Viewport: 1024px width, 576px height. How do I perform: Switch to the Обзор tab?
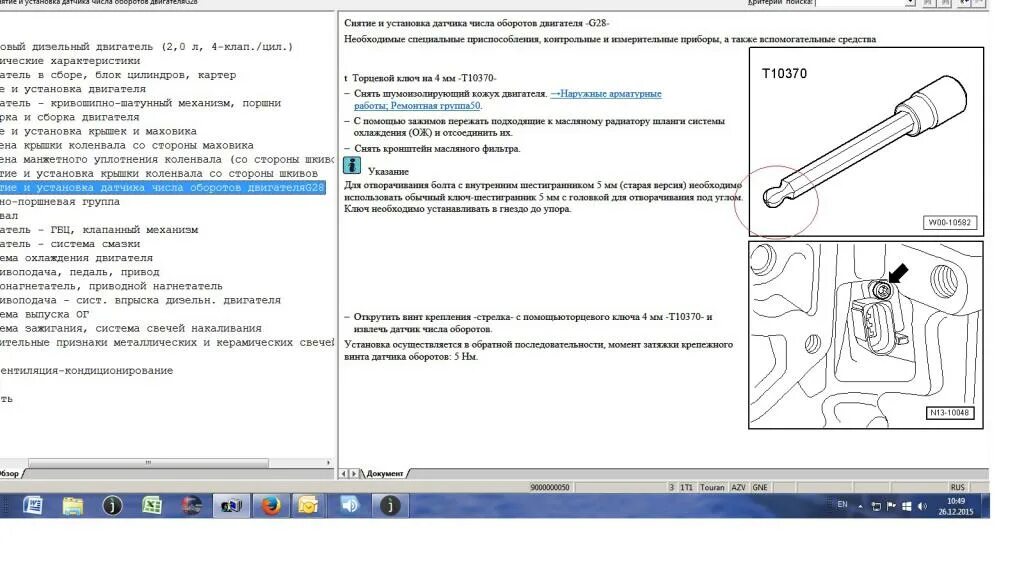coord(9,473)
